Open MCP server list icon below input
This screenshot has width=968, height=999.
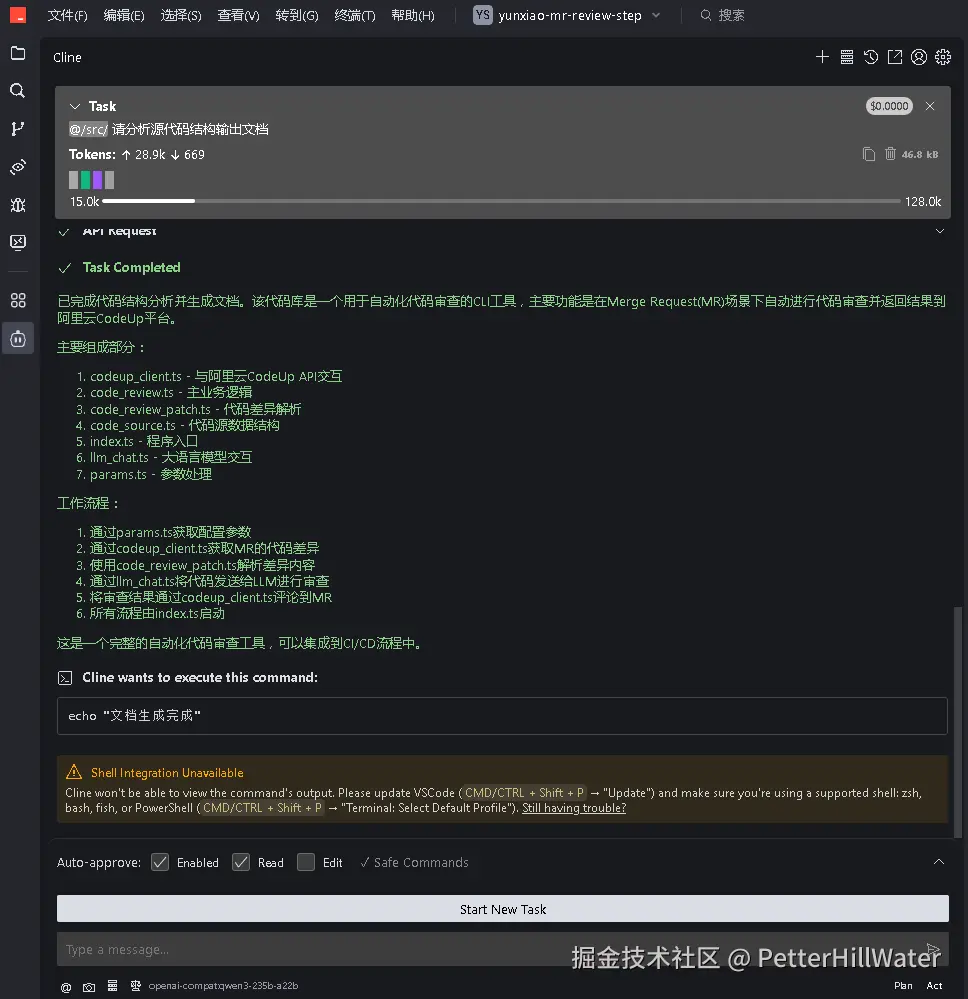112,986
